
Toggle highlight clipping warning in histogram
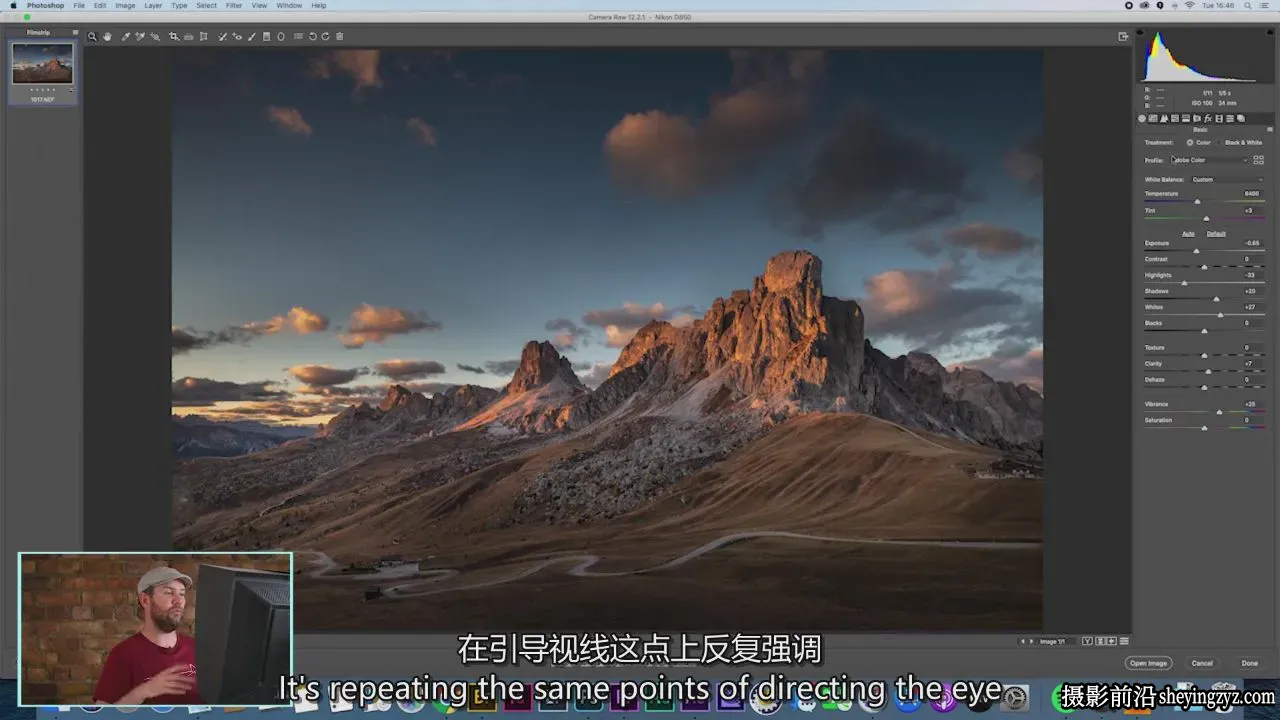pyautogui.click(x=1270, y=32)
